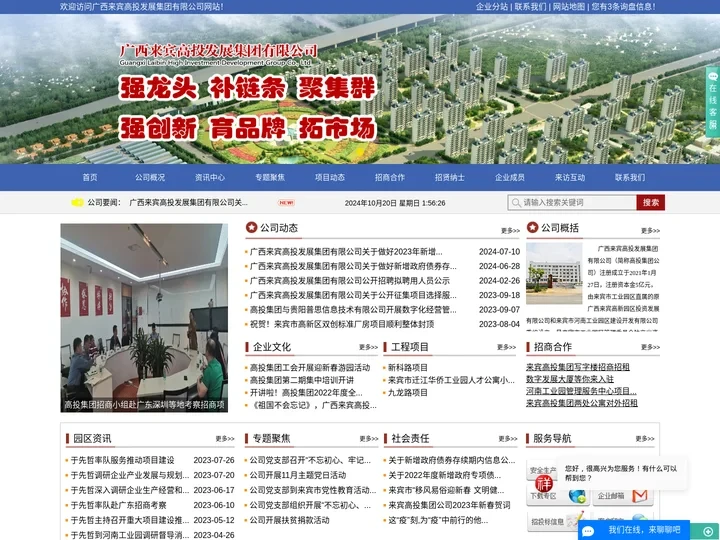The height and width of the screenshot is (540, 720).
Task: Click the green plus circle icon at bottom right
Action: click(708, 531)
